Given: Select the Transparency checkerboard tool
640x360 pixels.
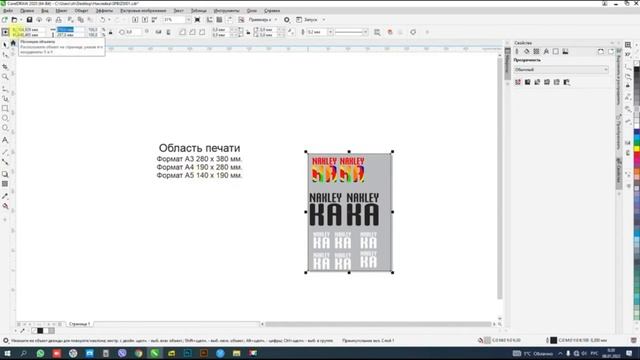Looking at the screenshot, I should 5,184.
